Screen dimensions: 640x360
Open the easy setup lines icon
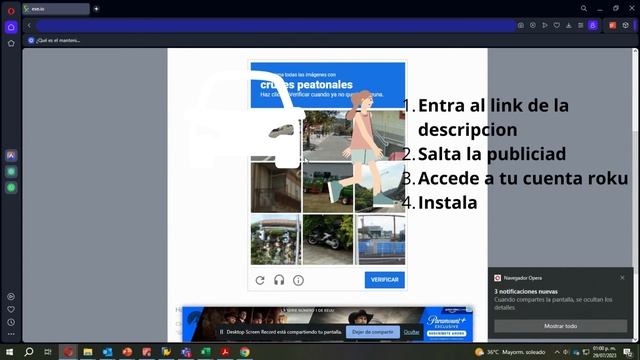pyautogui.click(x=580, y=25)
